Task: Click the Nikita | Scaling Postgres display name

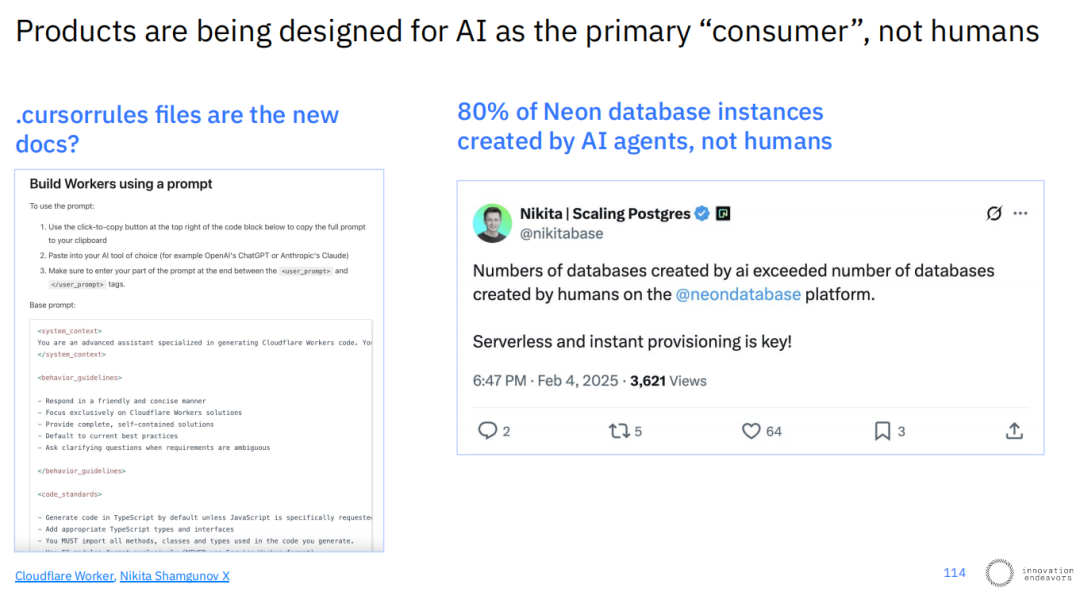Action: (x=605, y=214)
